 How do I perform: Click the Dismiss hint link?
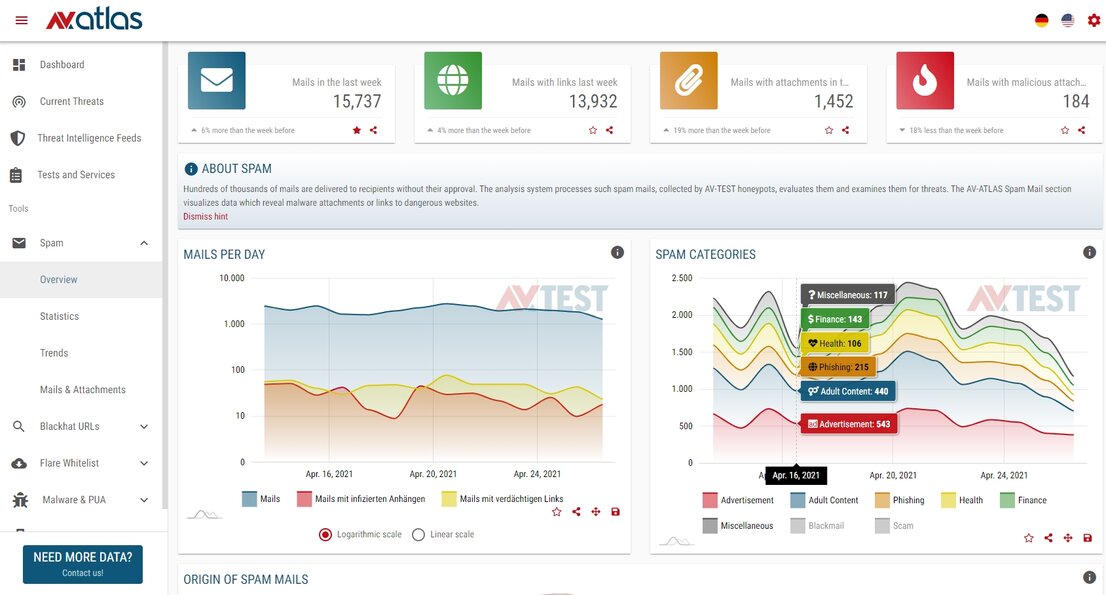click(x=205, y=216)
